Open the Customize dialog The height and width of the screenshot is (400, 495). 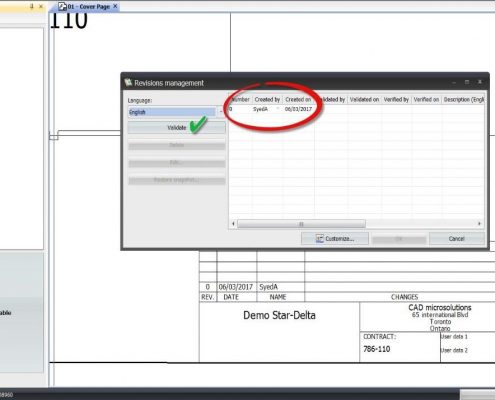tap(335, 239)
